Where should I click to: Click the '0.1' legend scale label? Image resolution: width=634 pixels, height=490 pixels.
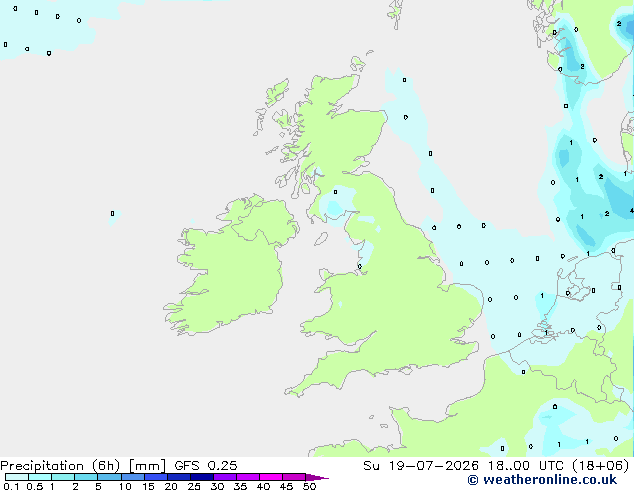pos(11,486)
